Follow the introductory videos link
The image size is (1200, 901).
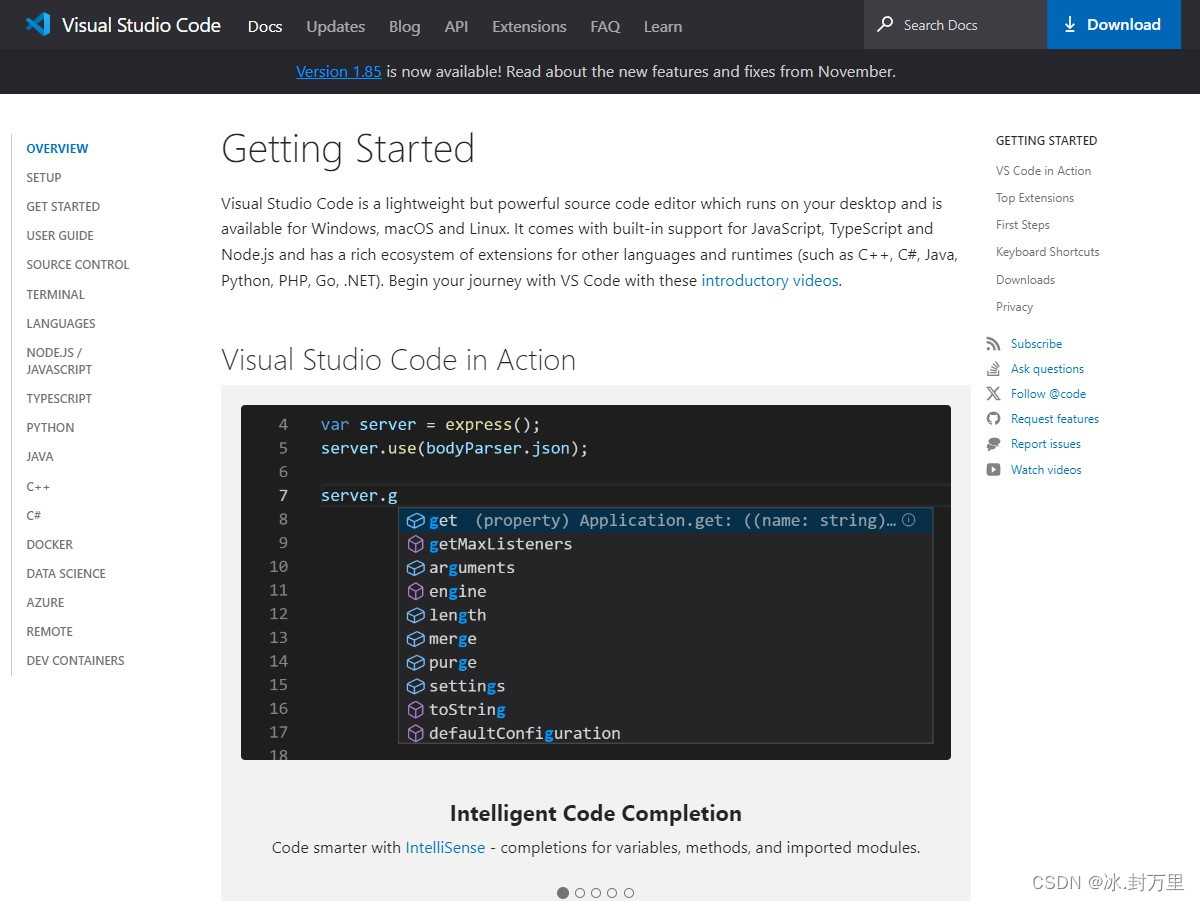pyautogui.click(x=770, y=280)
